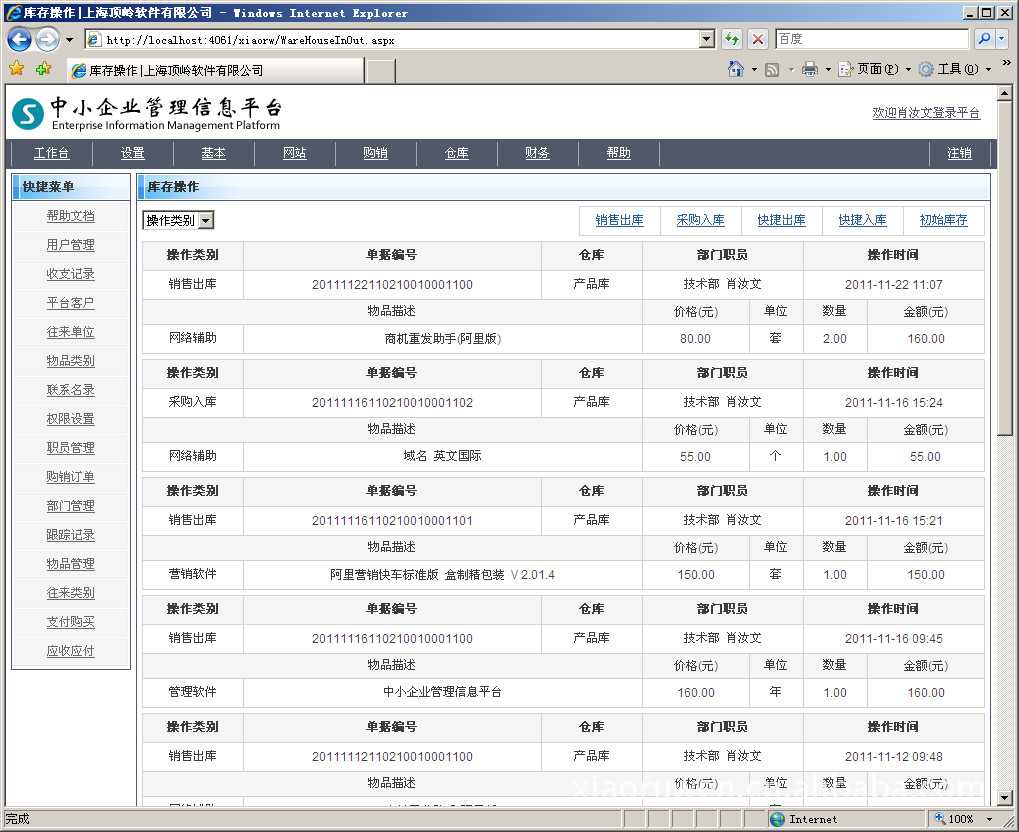Click the Print icon in toolbar
The height and width of the screenshot is (832, 1019).
pos(810,69)
